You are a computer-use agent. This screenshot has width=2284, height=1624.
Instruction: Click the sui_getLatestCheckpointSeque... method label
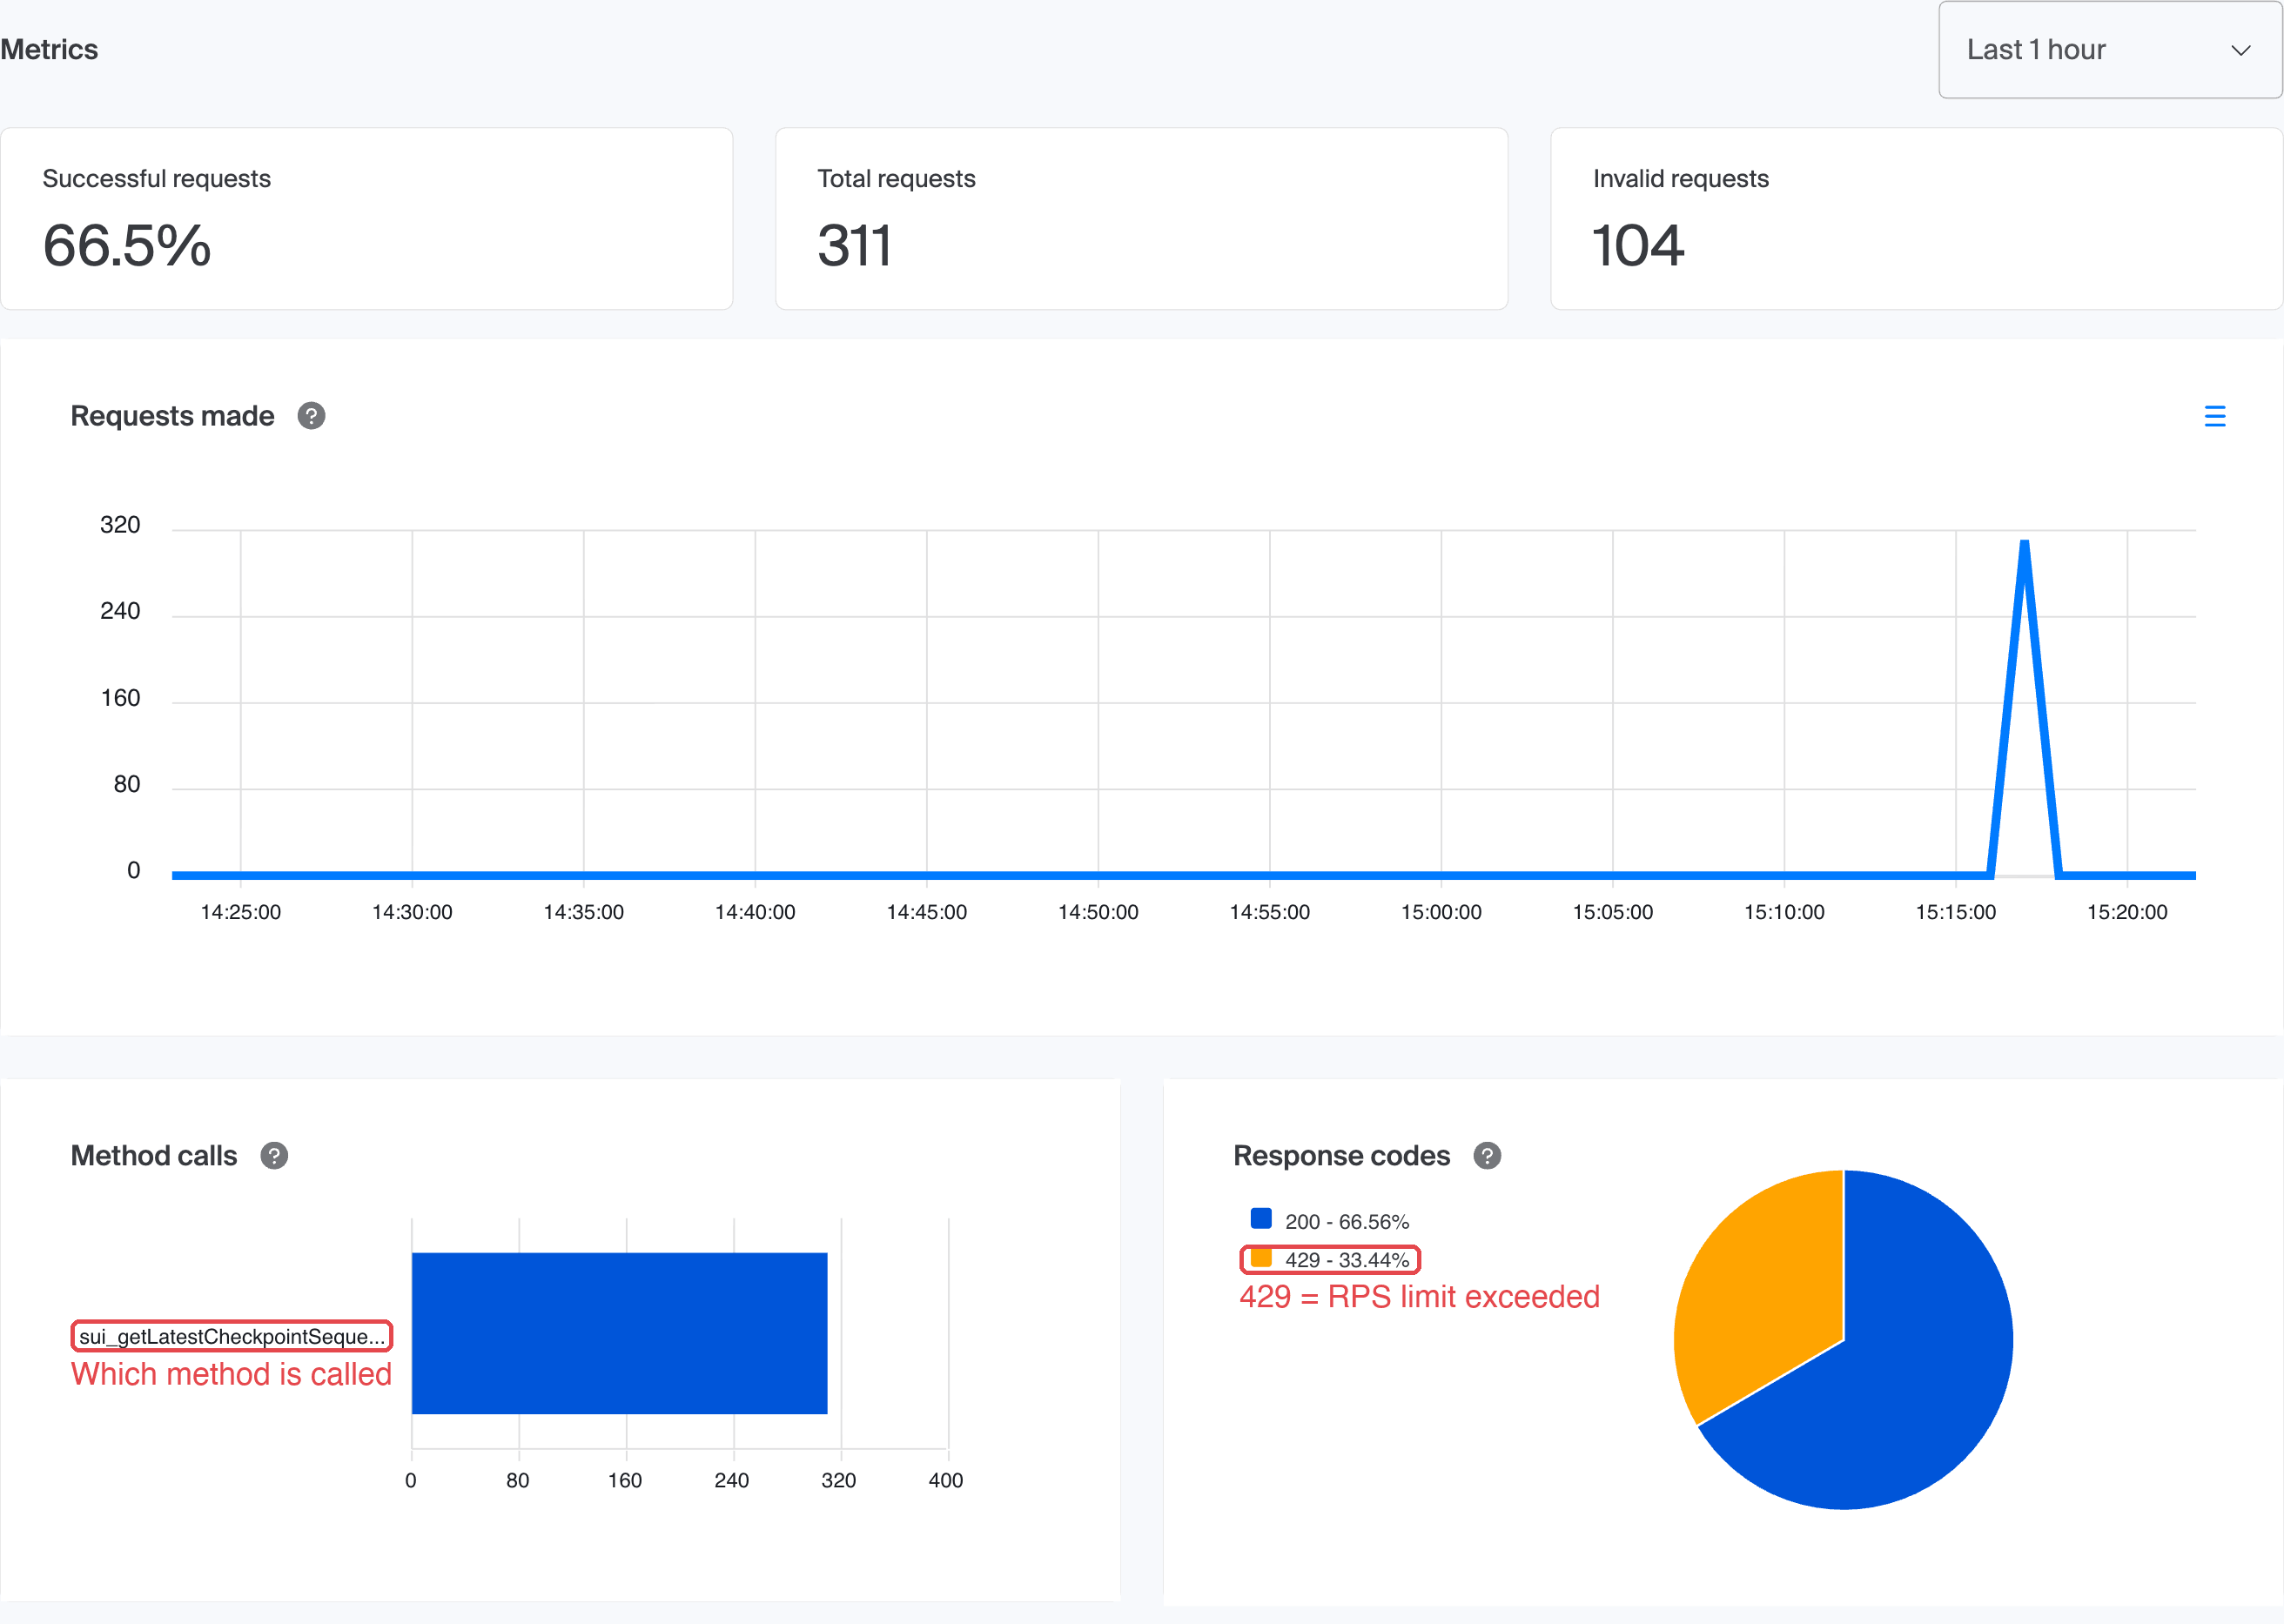tap(232, 1337)
